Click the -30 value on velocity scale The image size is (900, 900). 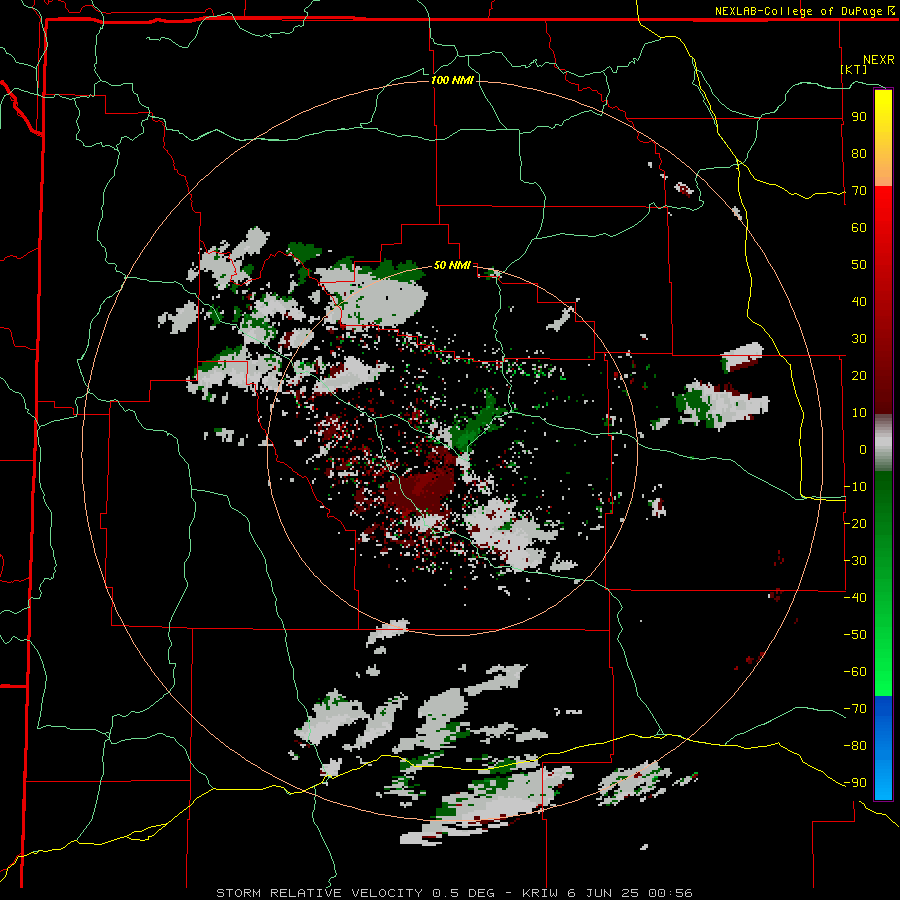(855, 561)
